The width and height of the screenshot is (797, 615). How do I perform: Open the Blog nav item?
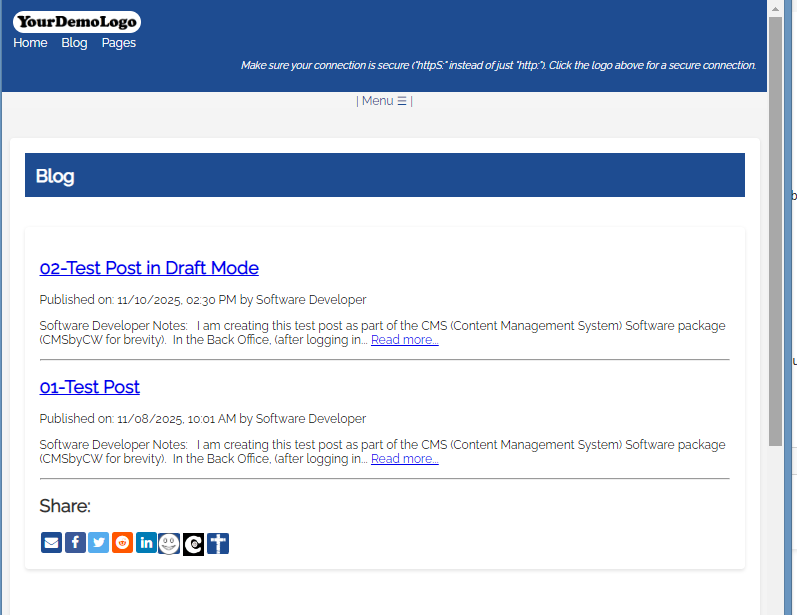tap(74, 43)
